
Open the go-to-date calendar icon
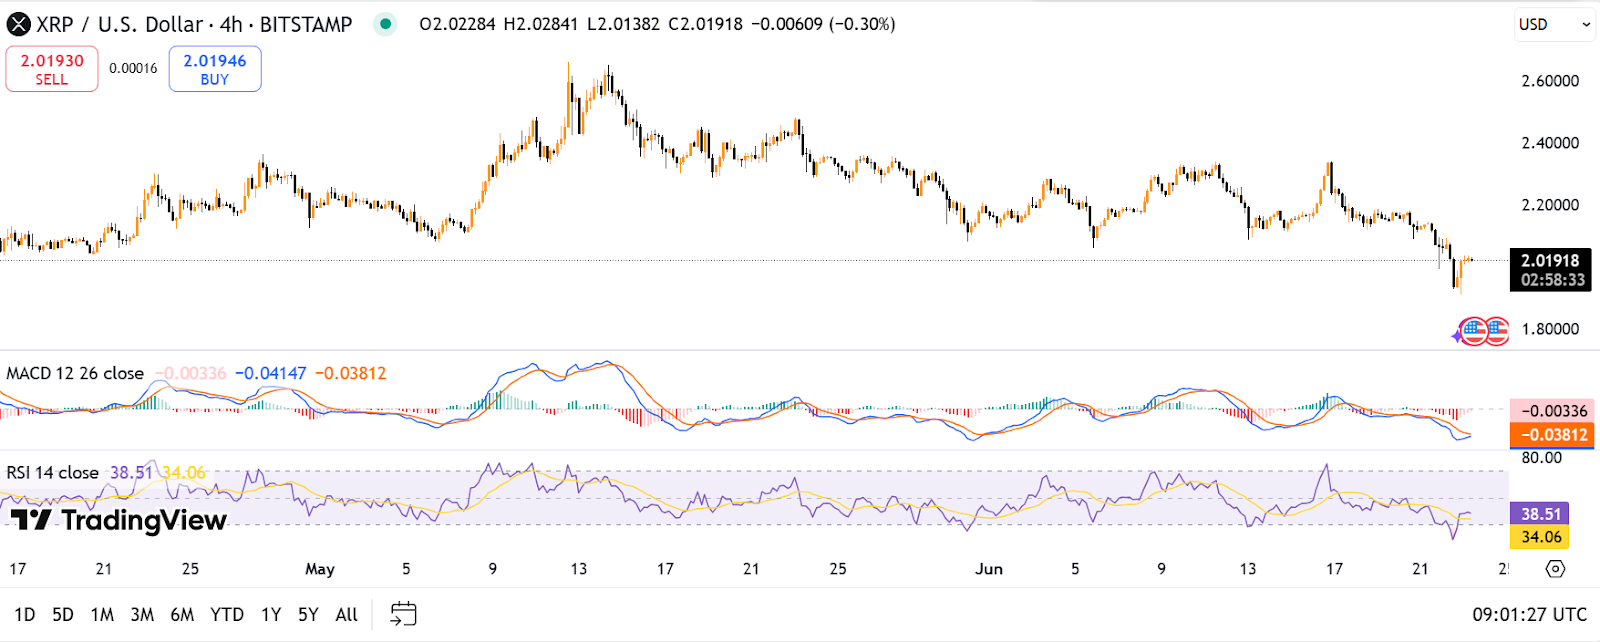tap(403, 614)
